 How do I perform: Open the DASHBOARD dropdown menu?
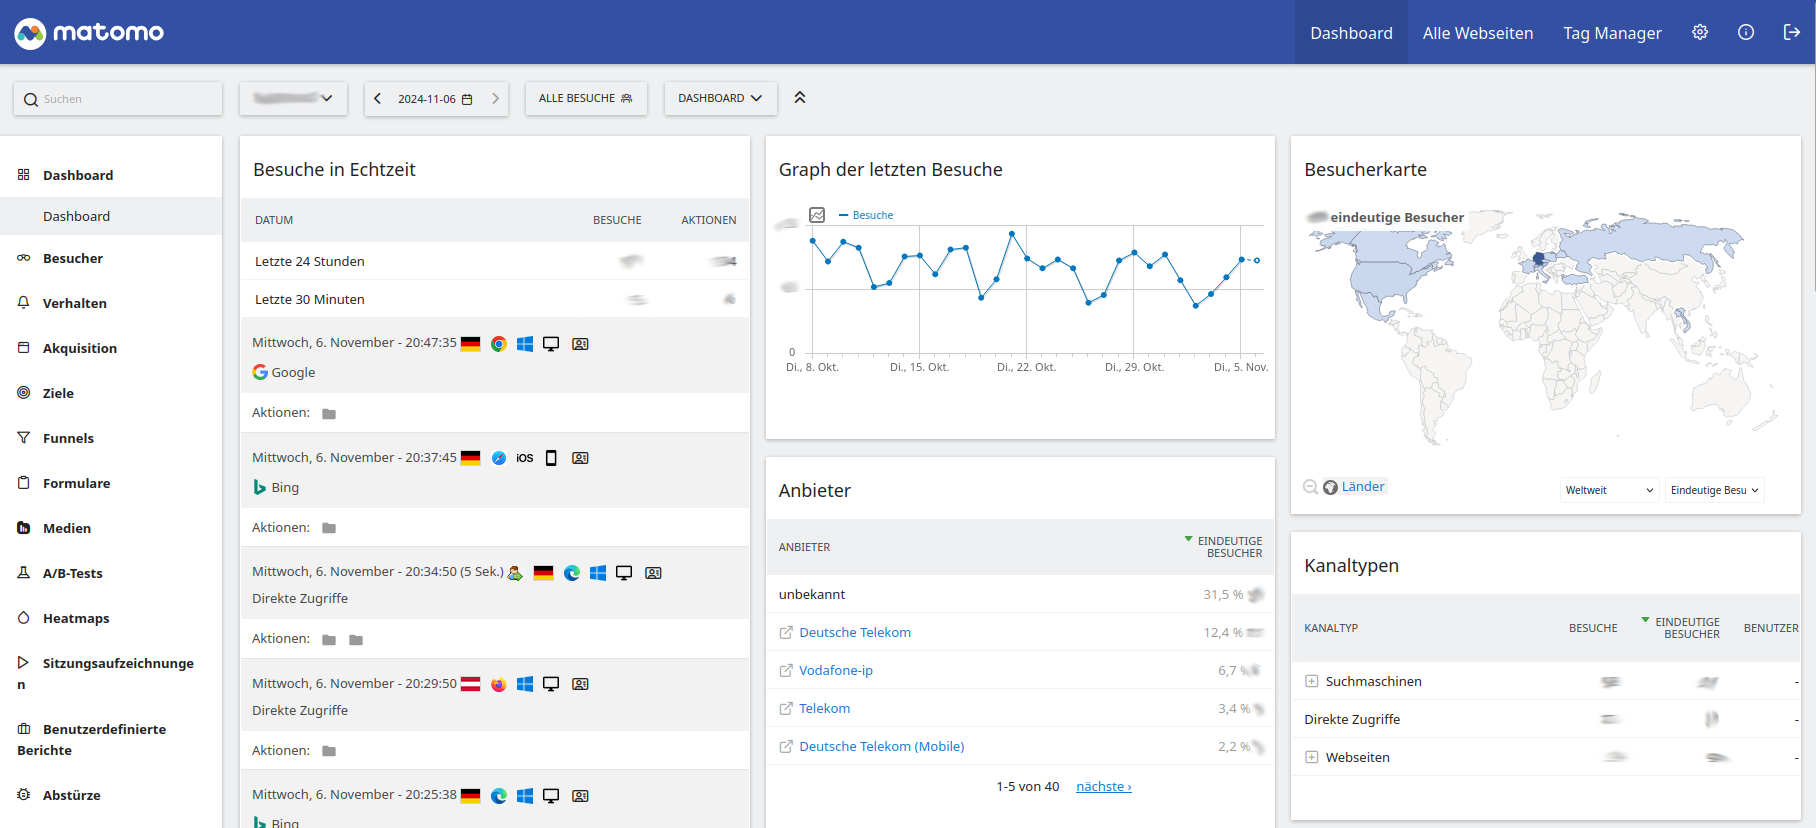tap(720, 98)
